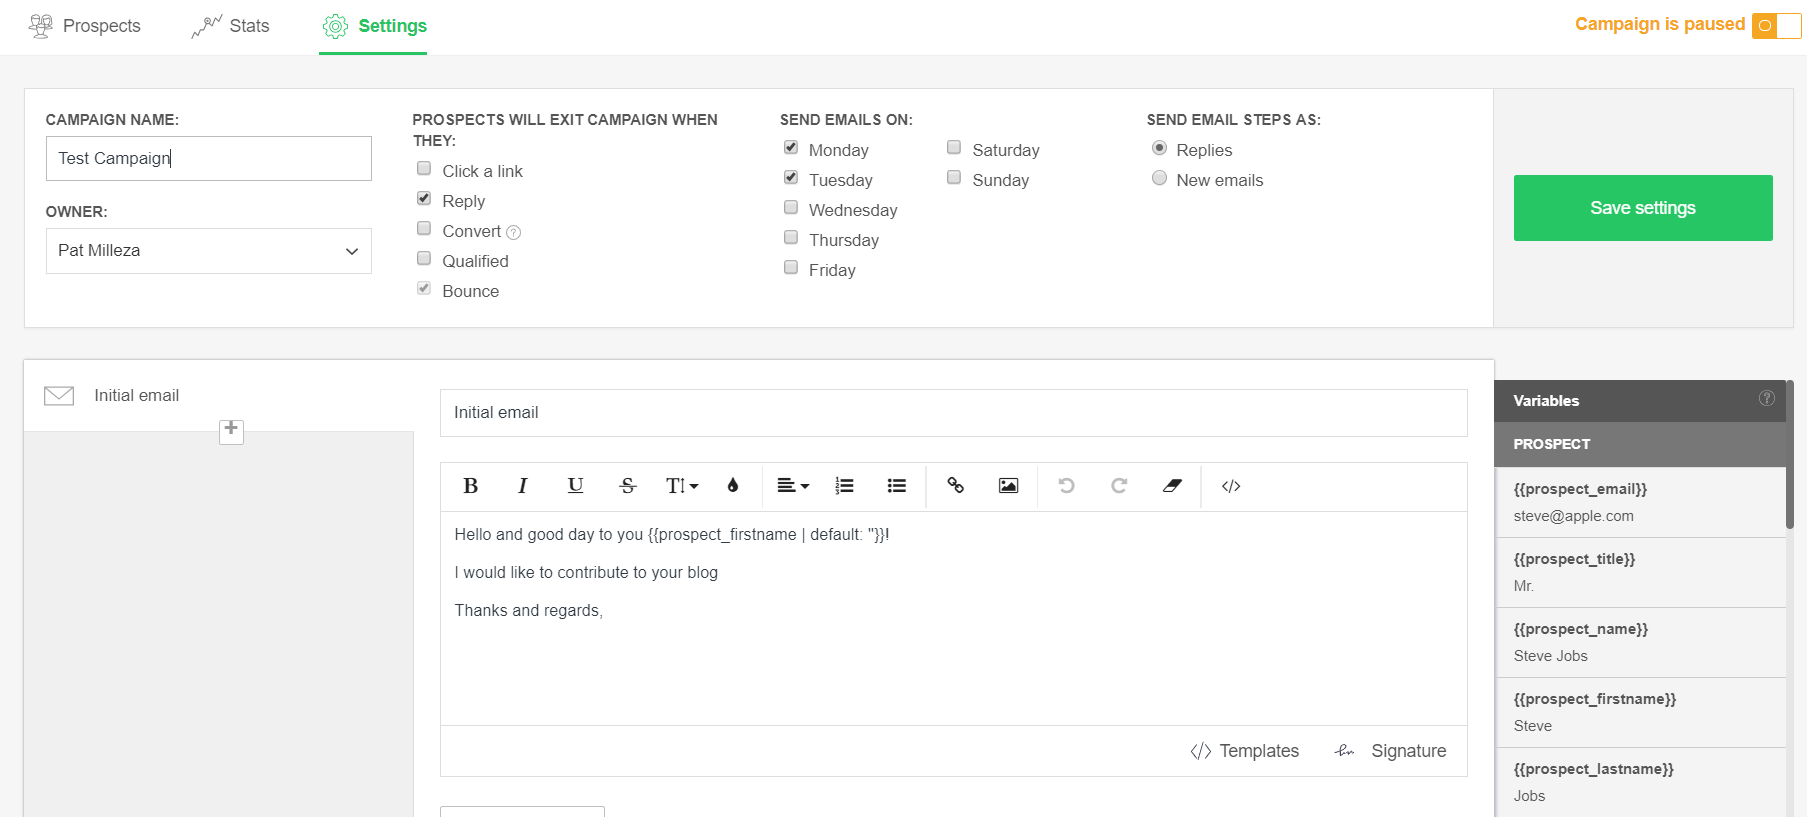Click the ordered list icon
1807x817 pixels.
pyautogui.click(x=844, y=486)
